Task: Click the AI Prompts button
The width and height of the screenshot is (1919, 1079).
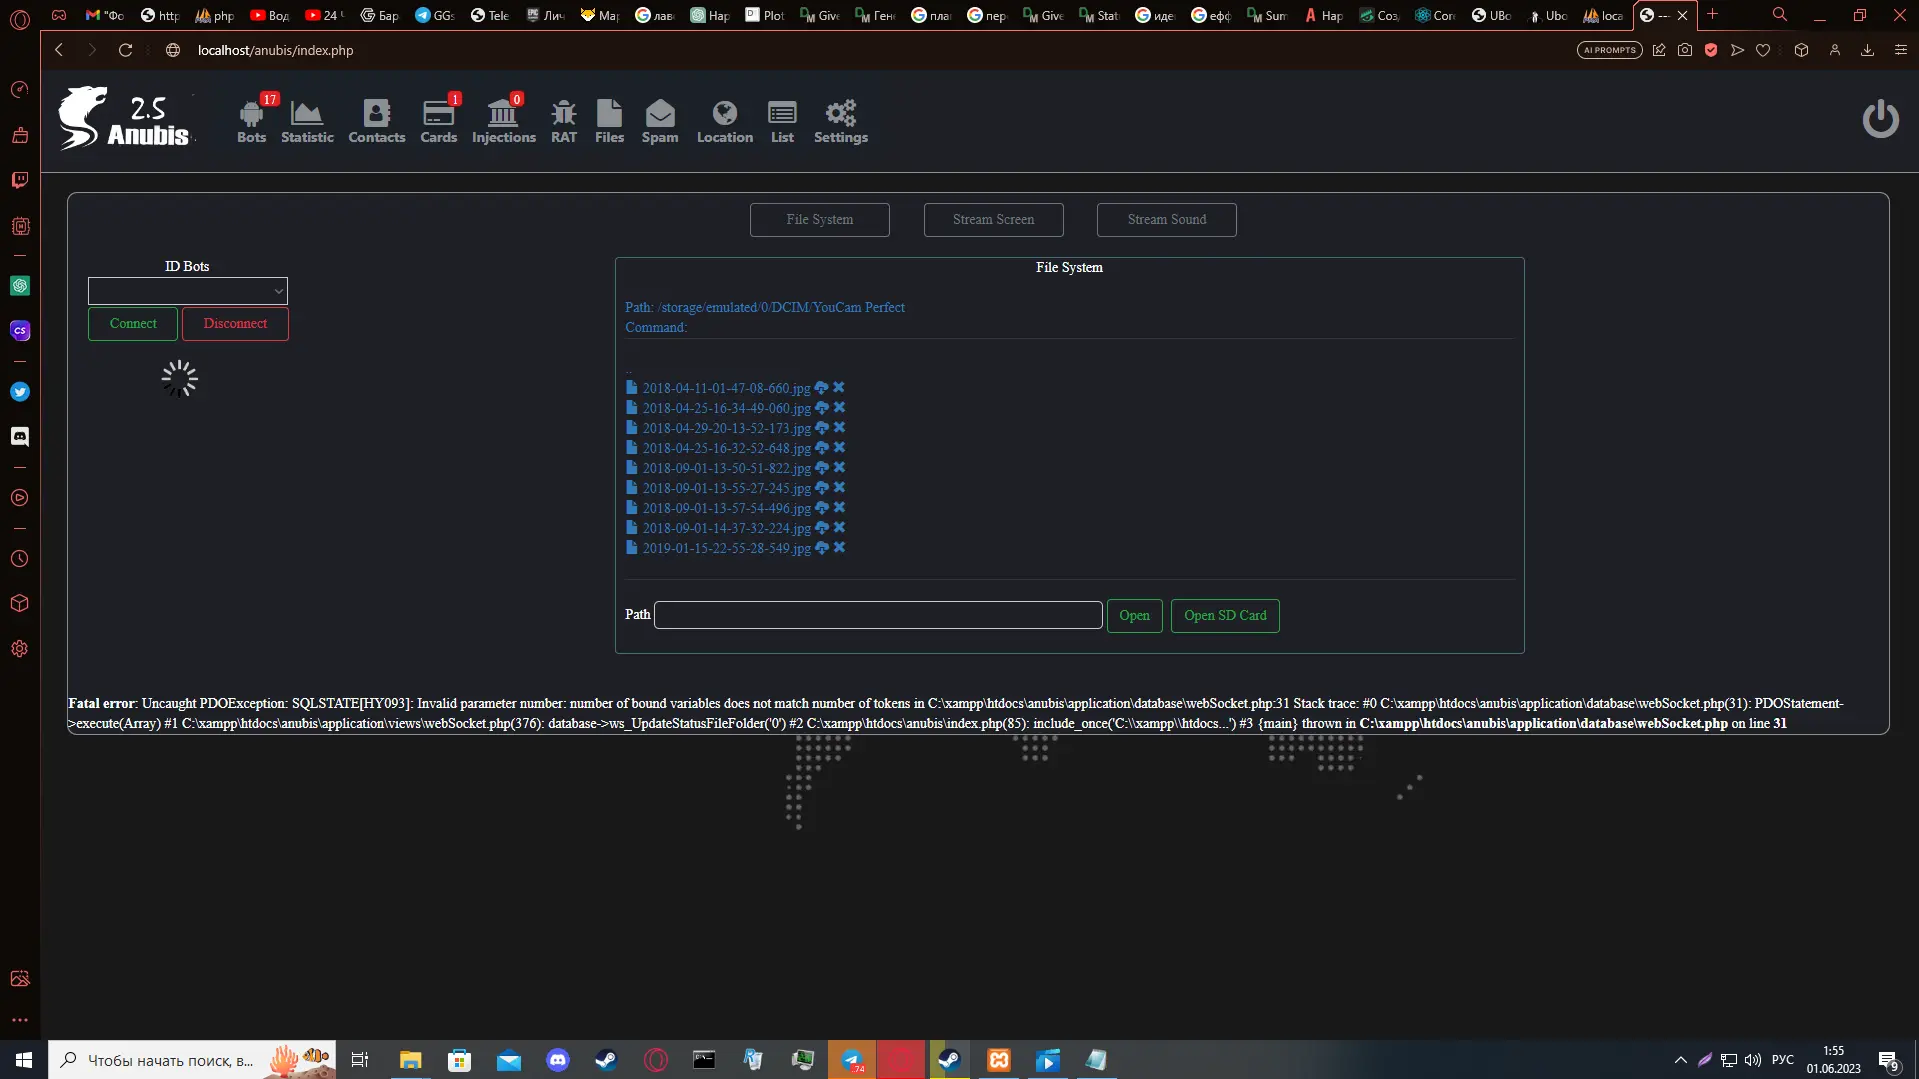Action: 1609,50
